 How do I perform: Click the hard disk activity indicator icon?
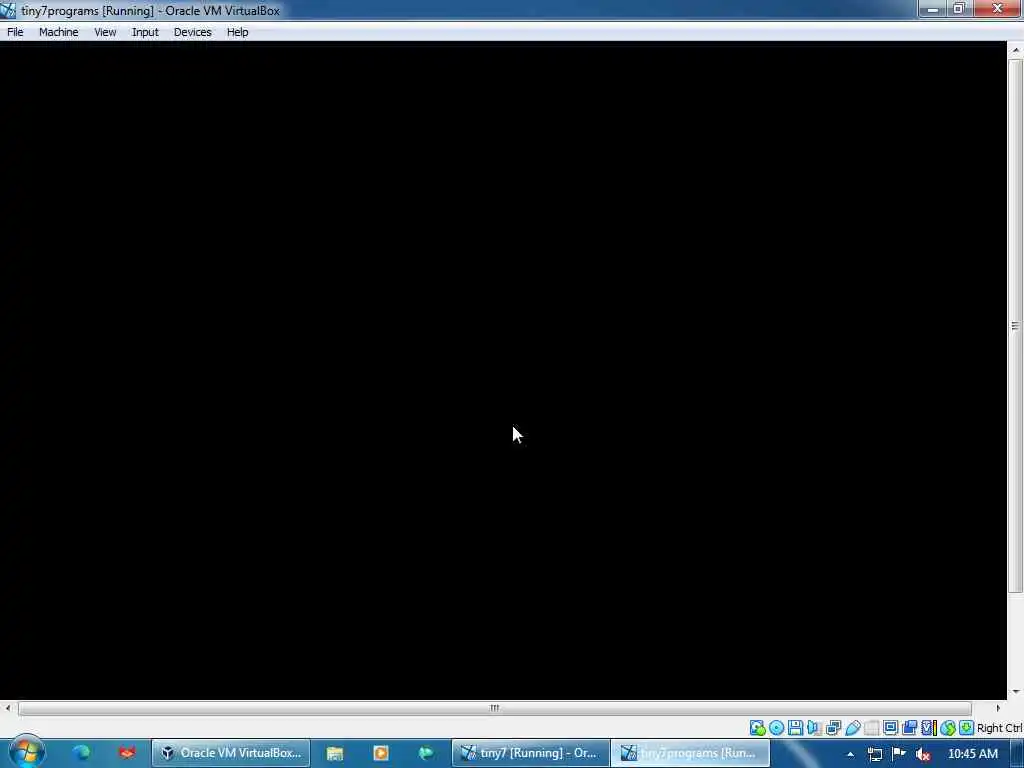pyautogui.click(x=758, y=728)
